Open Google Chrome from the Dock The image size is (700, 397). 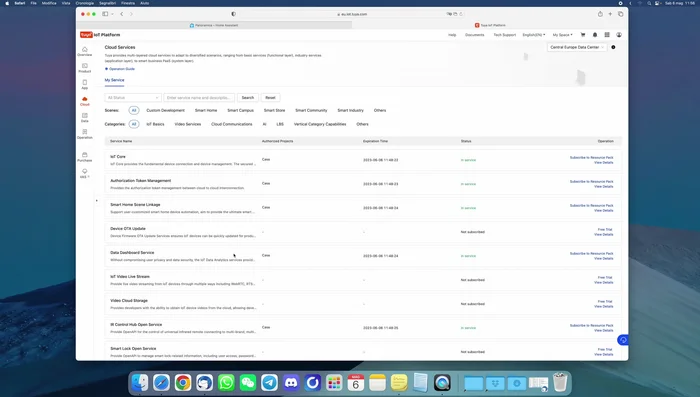click(x=183, y=383)
